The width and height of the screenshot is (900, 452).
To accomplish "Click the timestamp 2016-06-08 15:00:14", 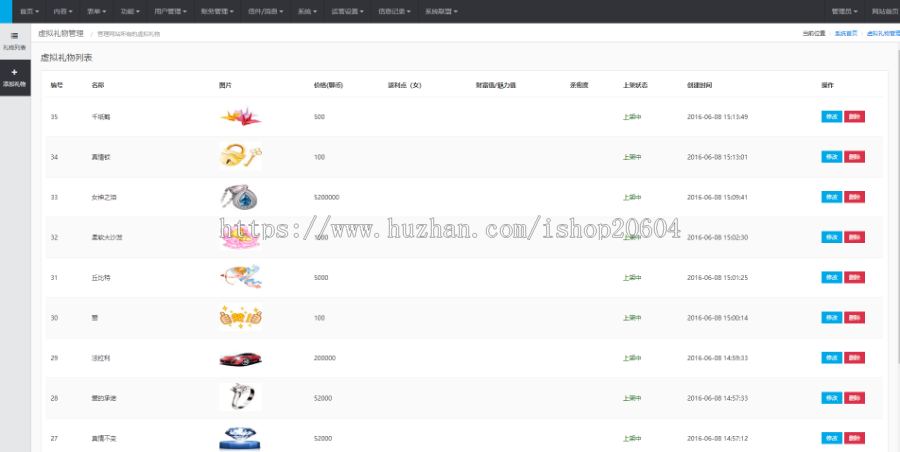I will [x=717, y=318].
